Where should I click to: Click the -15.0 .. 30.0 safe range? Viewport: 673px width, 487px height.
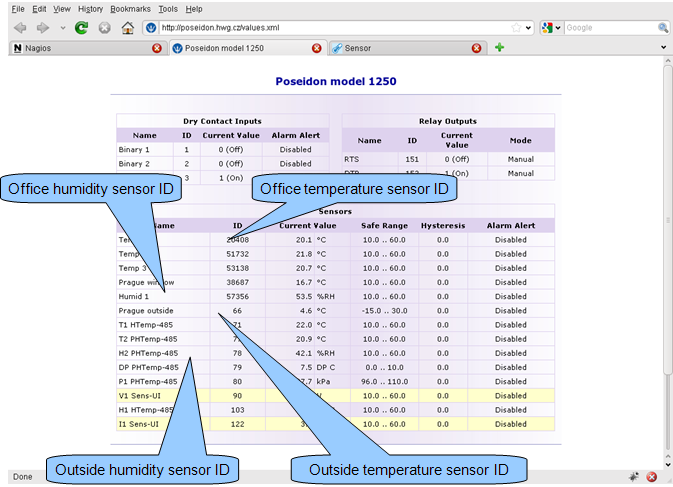384,311
